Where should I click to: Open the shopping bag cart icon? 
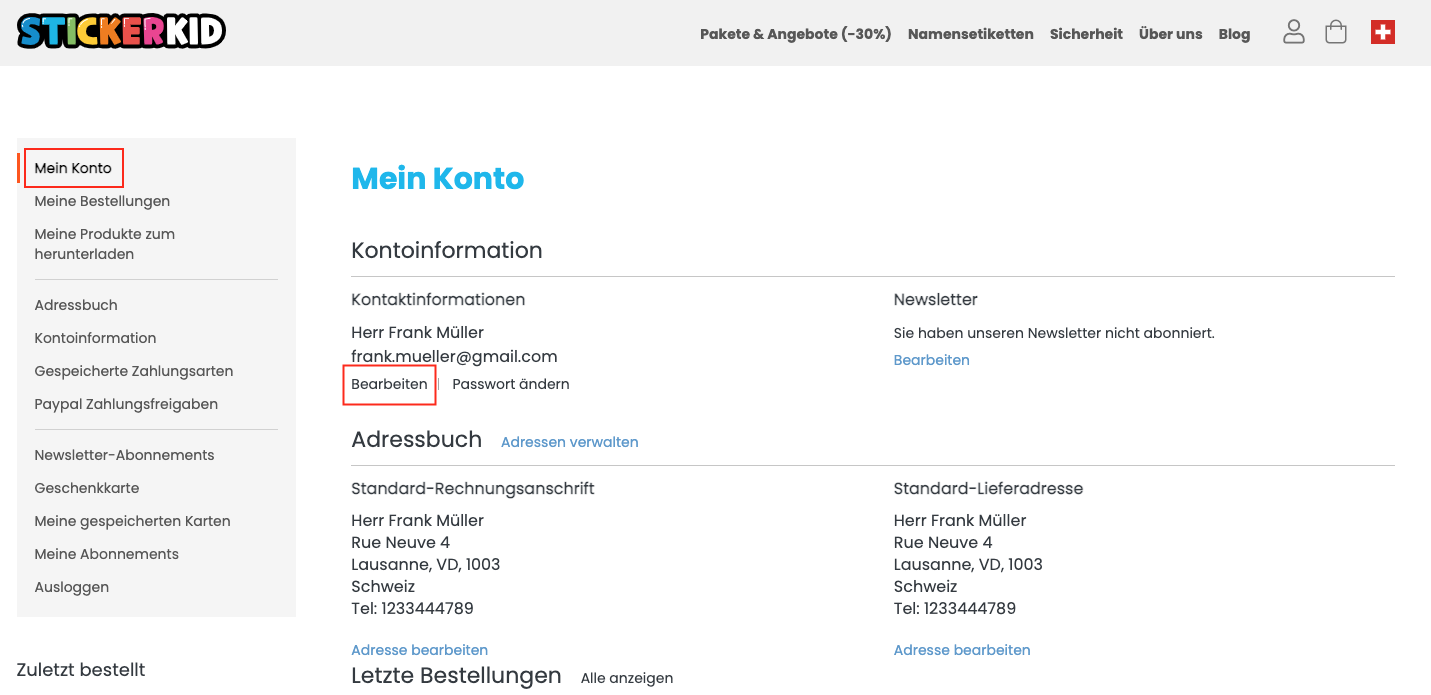(x=1336, y=32)
